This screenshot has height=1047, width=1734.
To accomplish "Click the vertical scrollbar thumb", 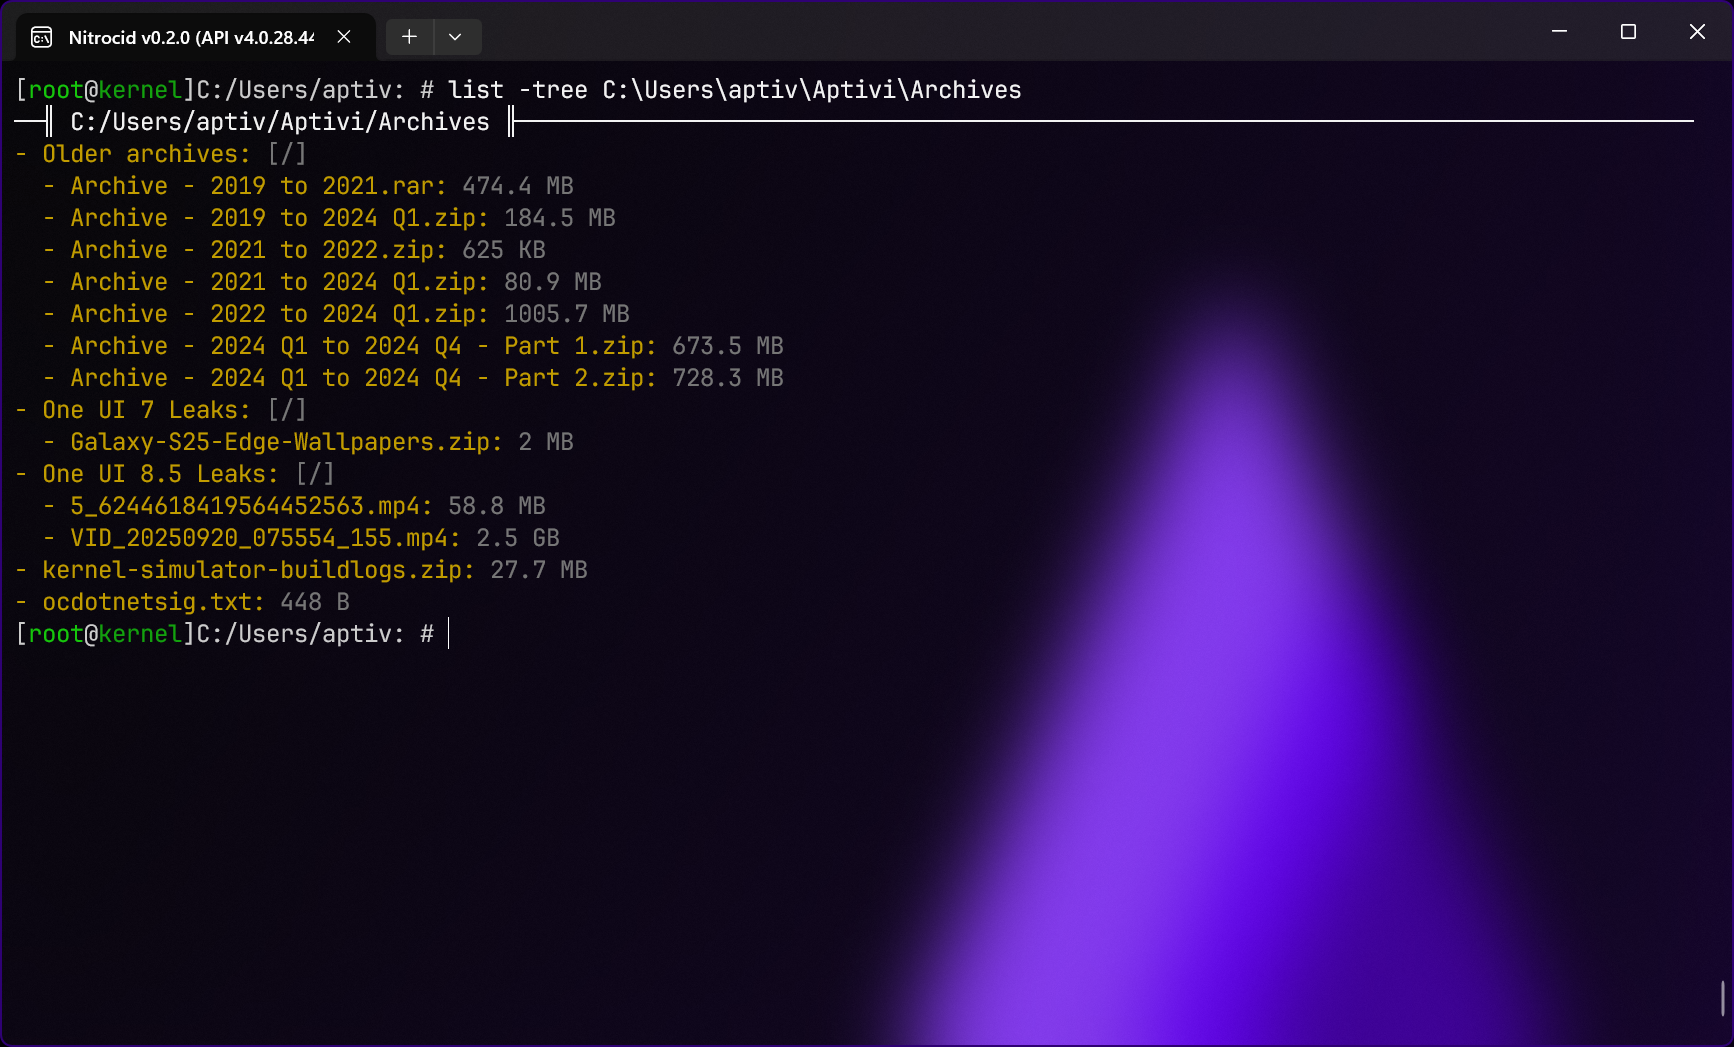I will [x=1722, y=998].
